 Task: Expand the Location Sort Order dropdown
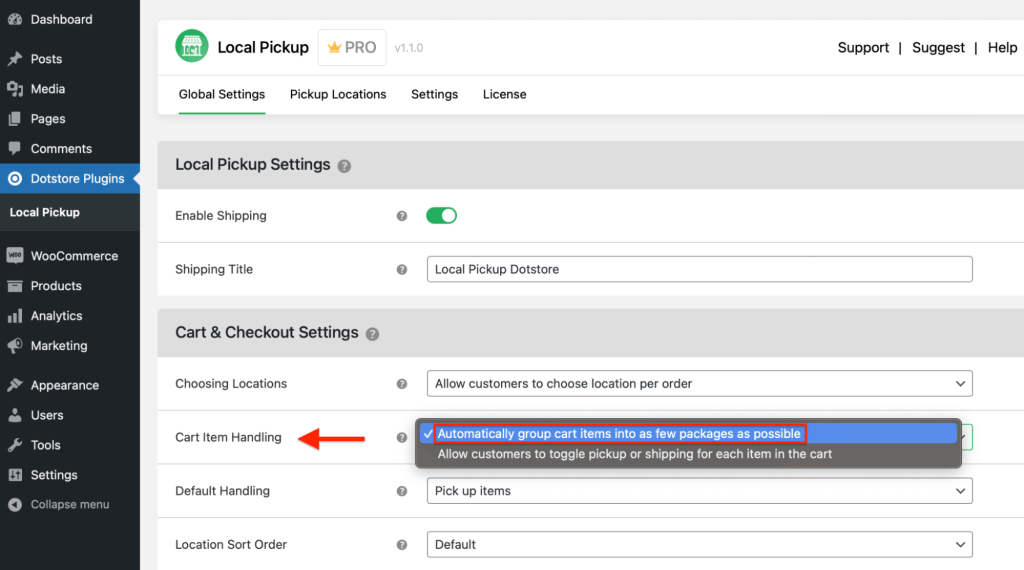pyautogui.click(x=699, y=545)
